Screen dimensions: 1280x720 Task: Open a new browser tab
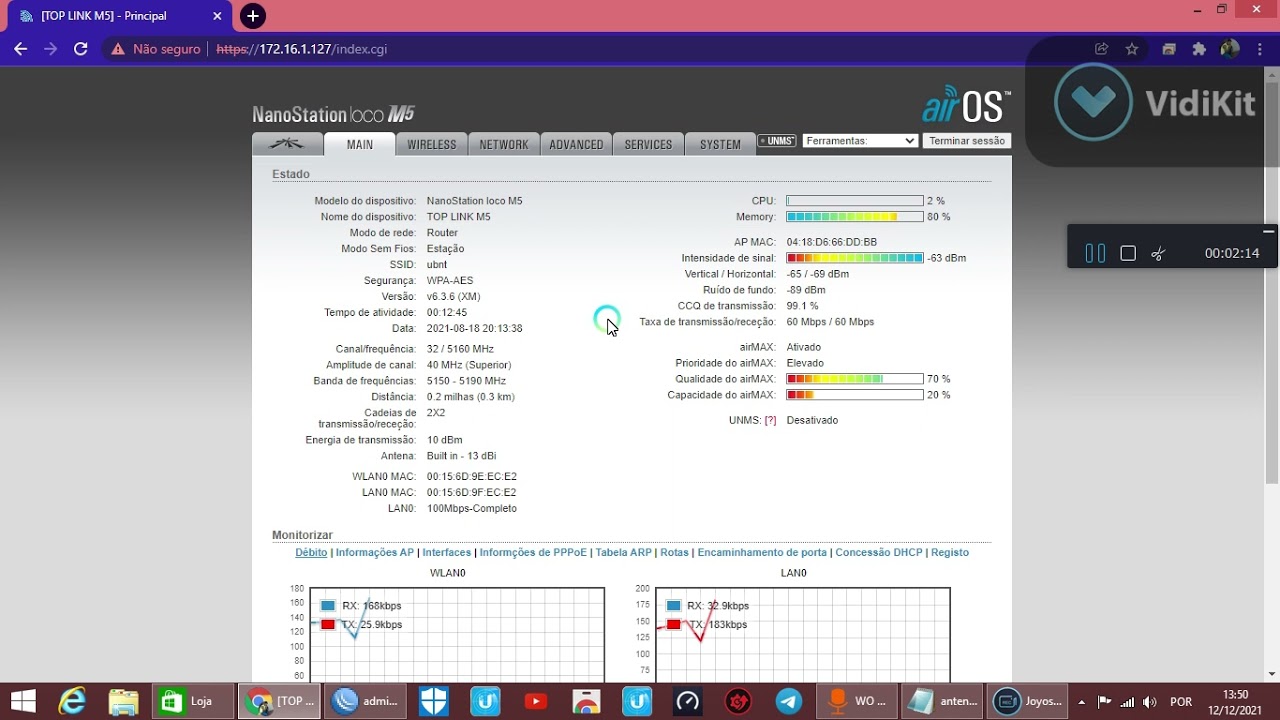253,16
